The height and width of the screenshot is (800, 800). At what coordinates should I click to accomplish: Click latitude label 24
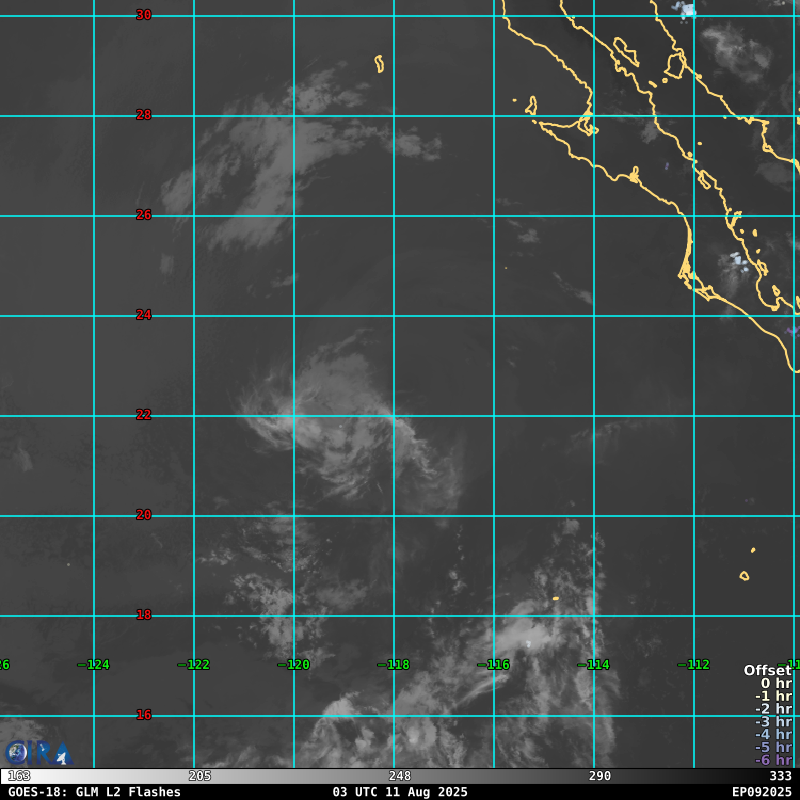click(x=144, y=315)
